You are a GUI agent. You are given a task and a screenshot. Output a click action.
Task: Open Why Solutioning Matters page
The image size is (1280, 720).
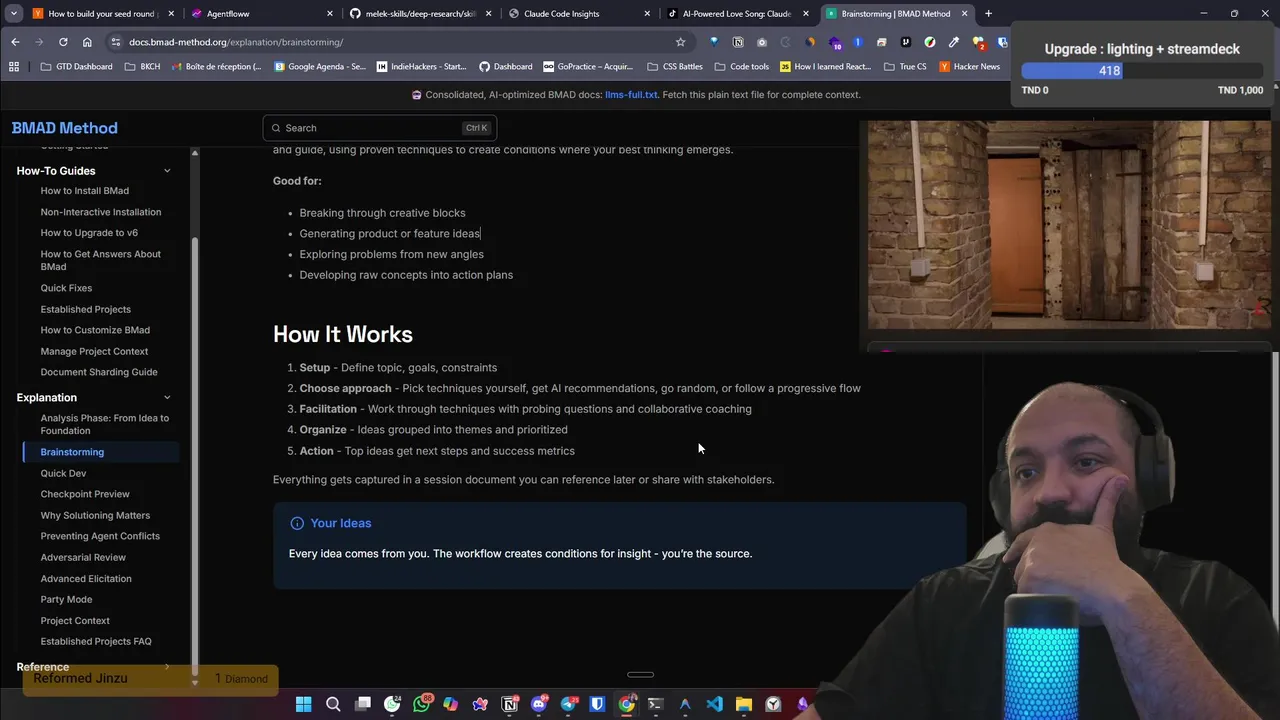tap(95, 515)
